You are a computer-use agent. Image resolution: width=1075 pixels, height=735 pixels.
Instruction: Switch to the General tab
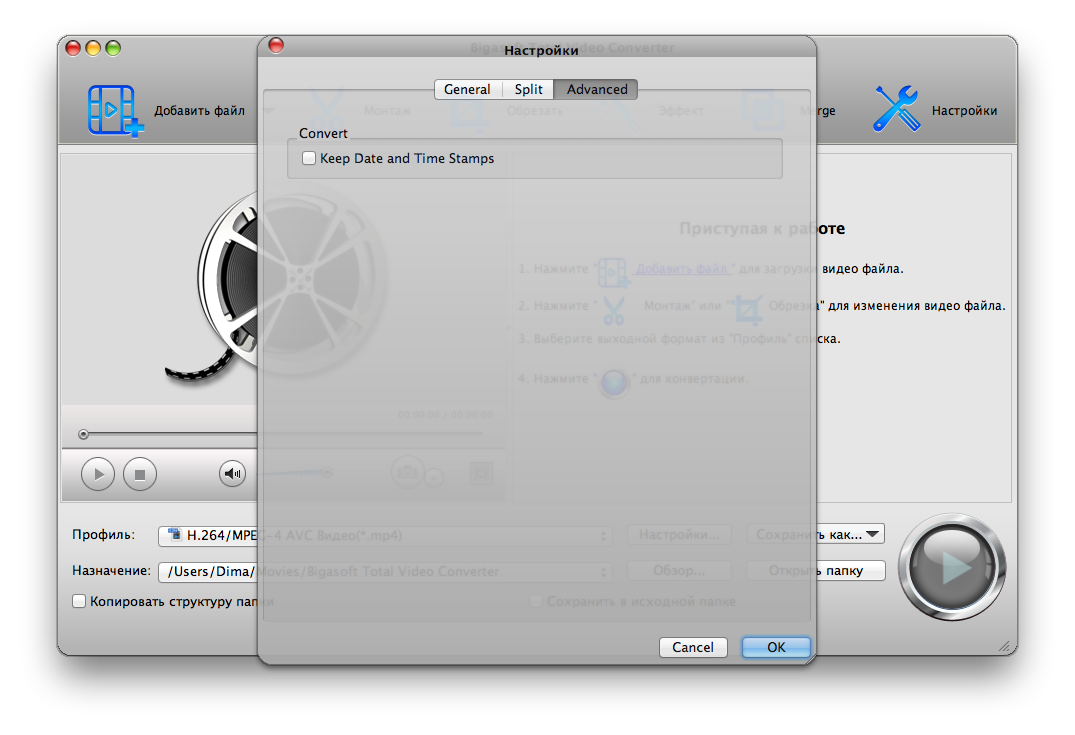pyautogui.click(x=467, y=89)
